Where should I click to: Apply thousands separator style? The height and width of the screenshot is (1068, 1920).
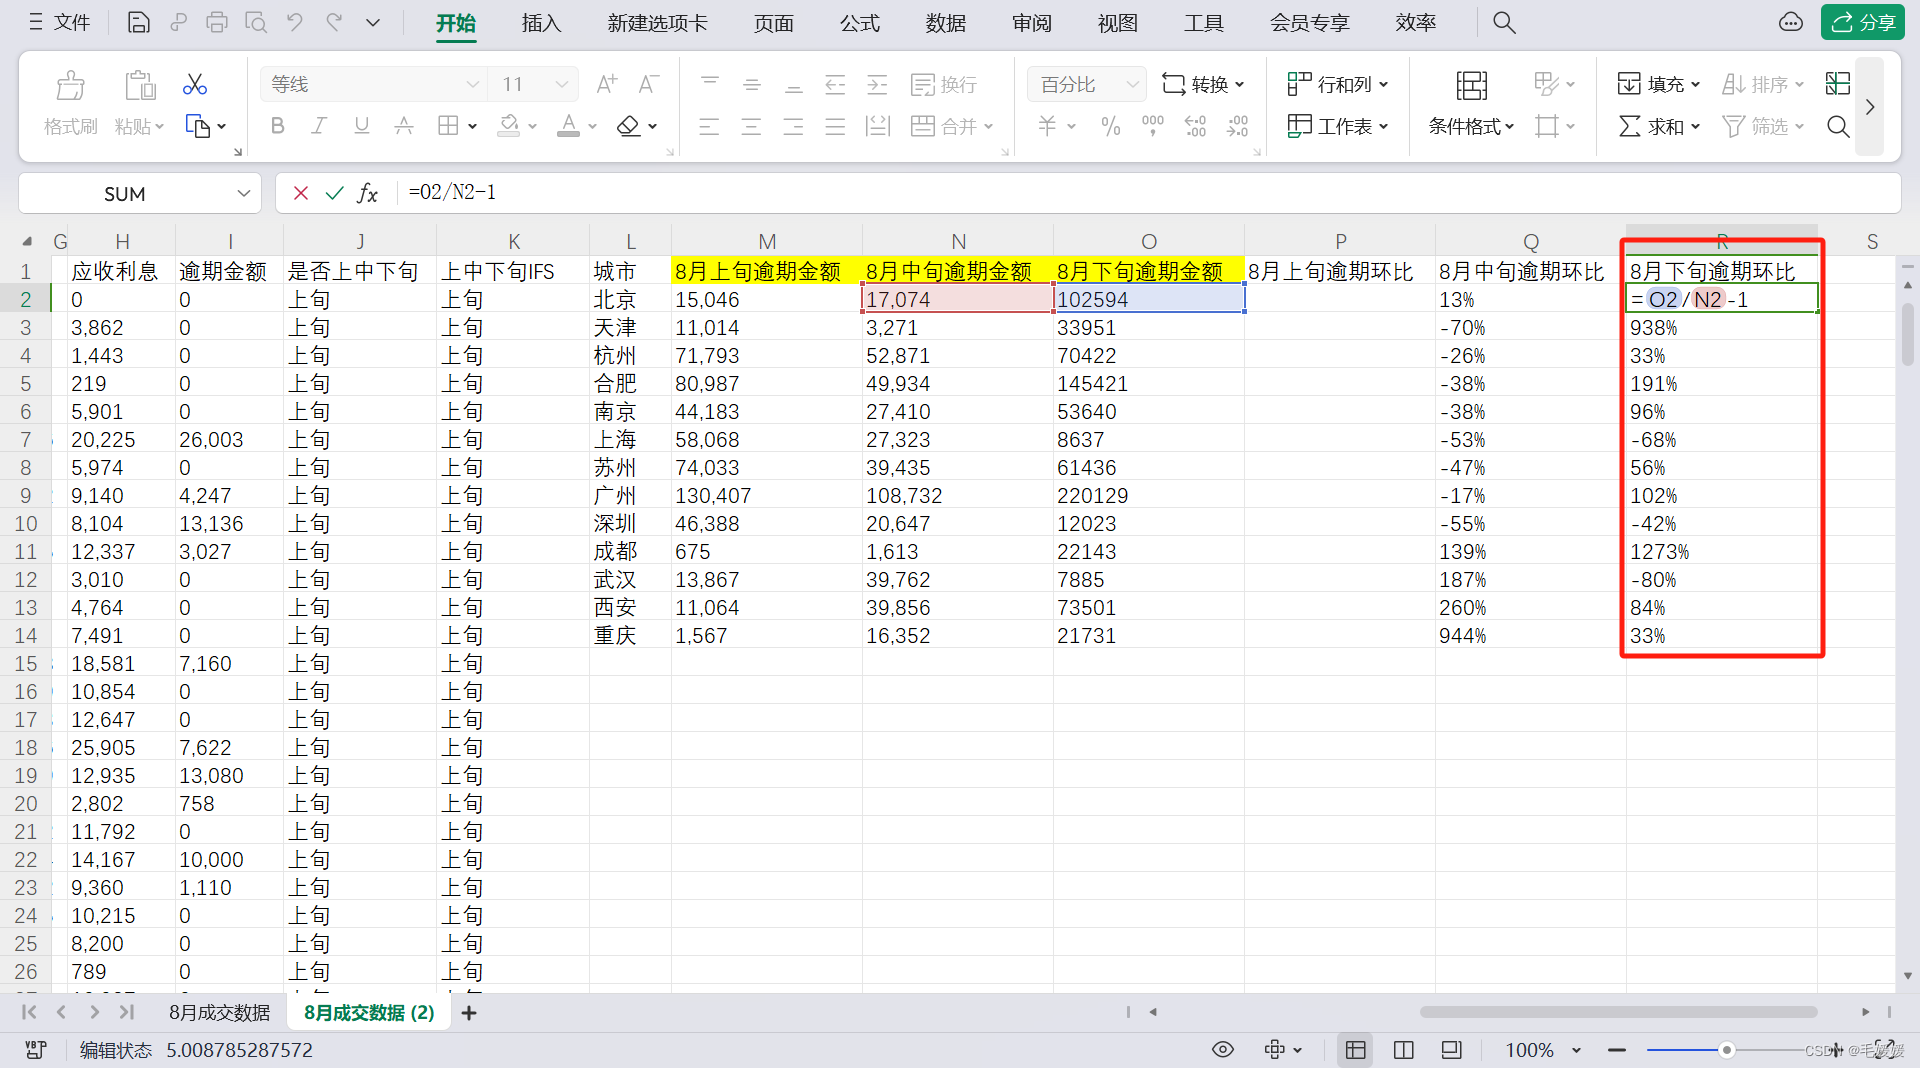pos(1153,126)
